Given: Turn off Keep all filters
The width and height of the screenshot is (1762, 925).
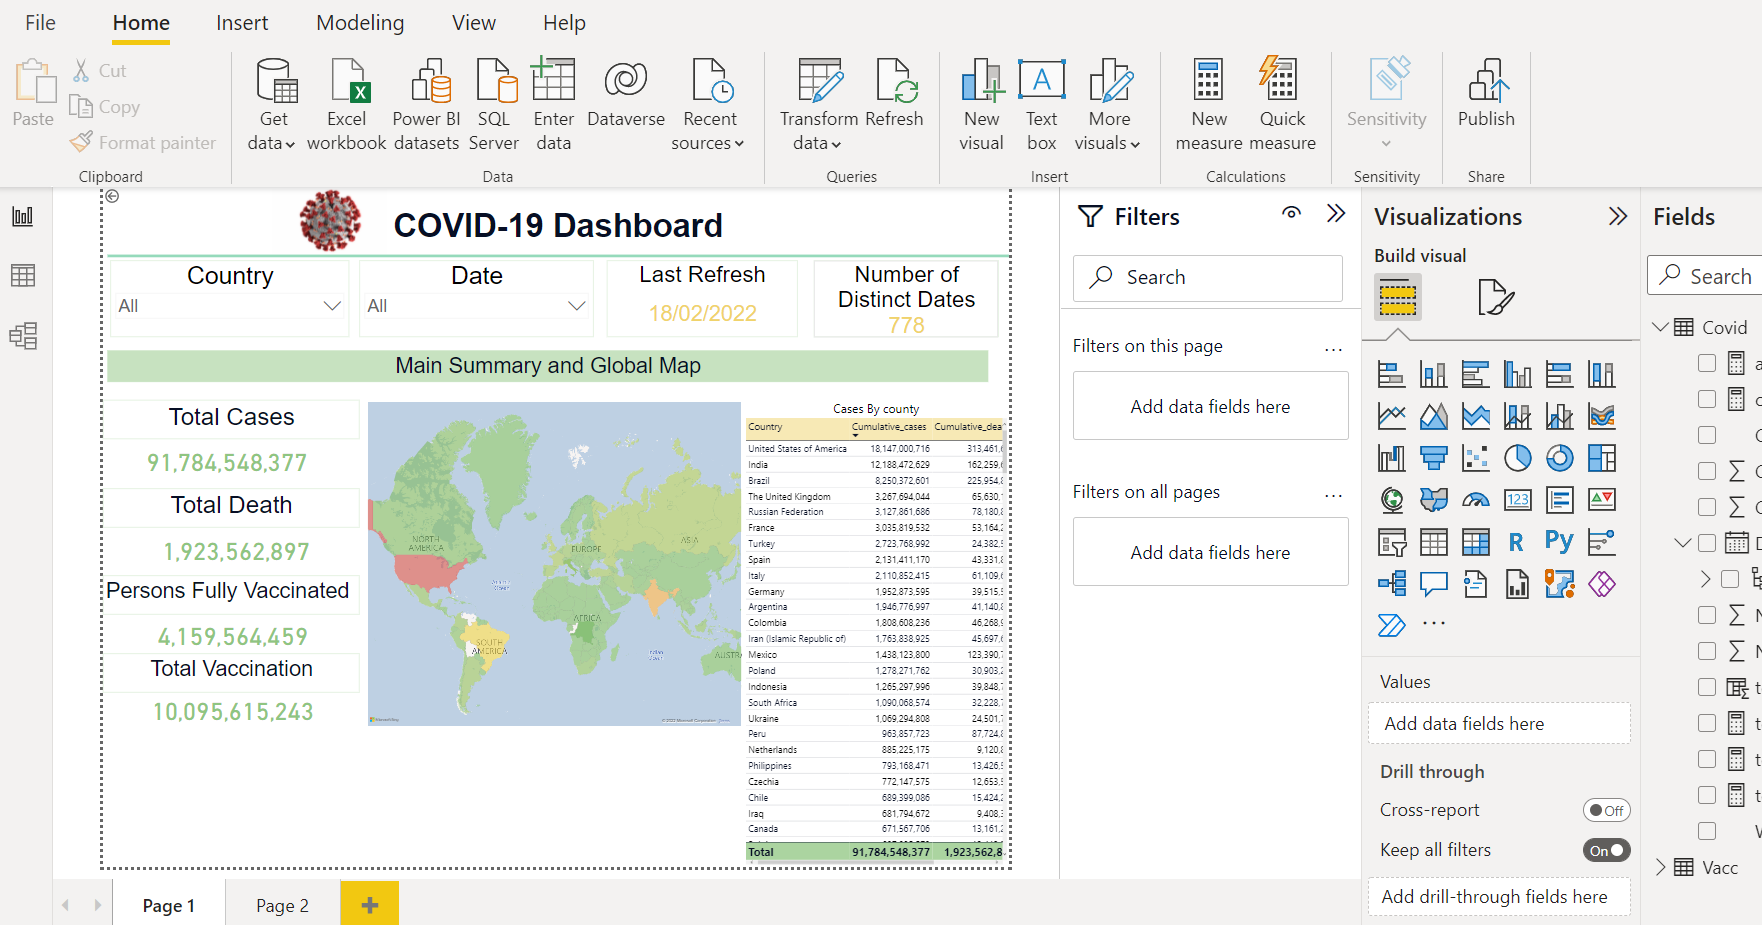Looking at the screenshot, I should pos(1606,850).
